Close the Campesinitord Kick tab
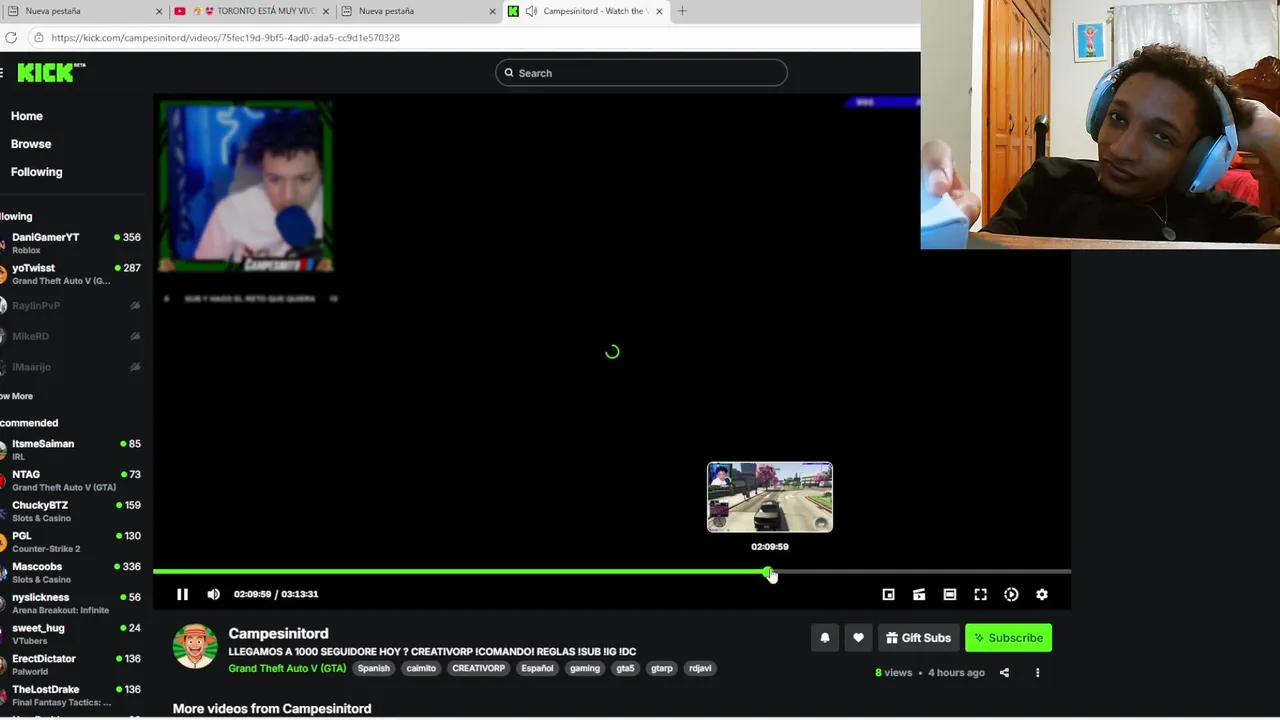Viewport: 1280px width, 720px height. click(x=659, y=11)
